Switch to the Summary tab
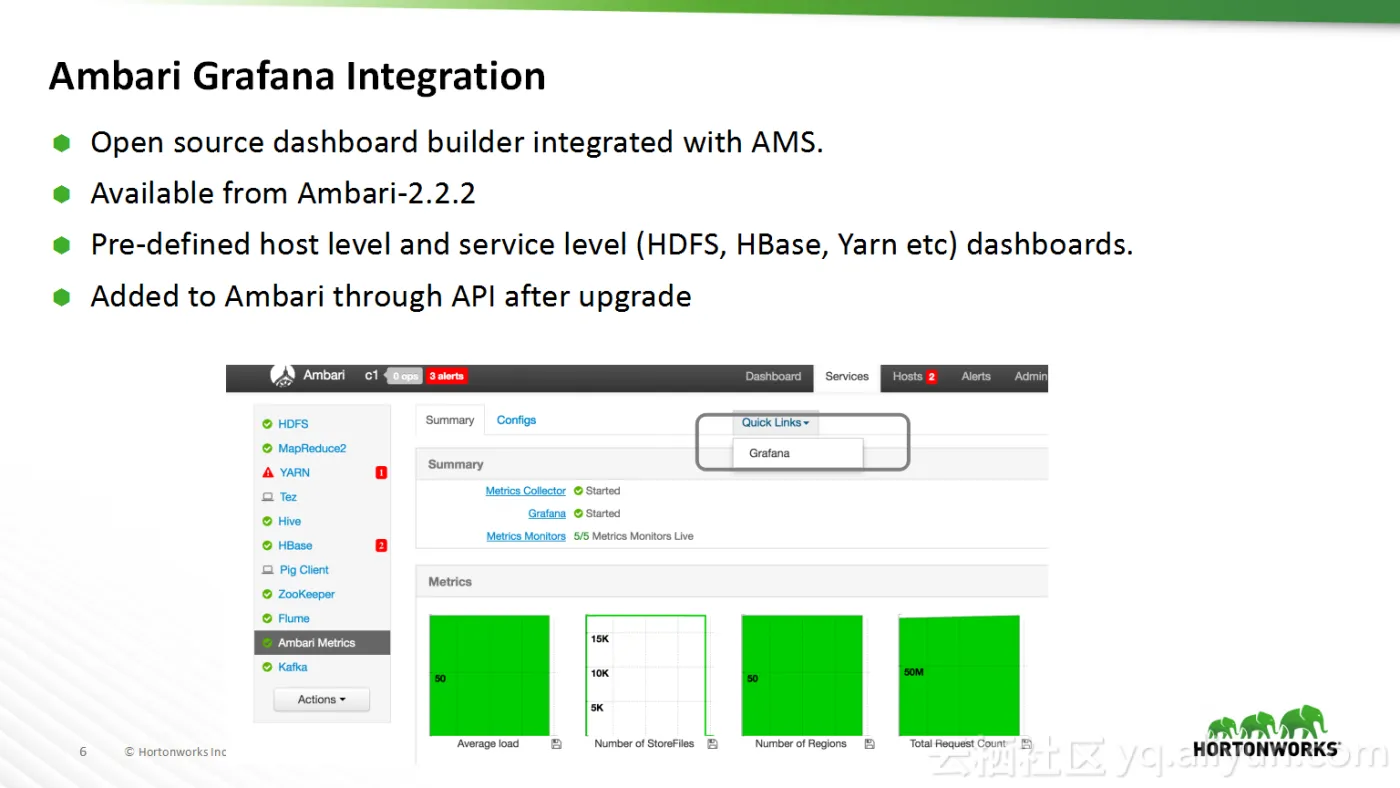The image size is (1400, 788). (x=450, y=420)
